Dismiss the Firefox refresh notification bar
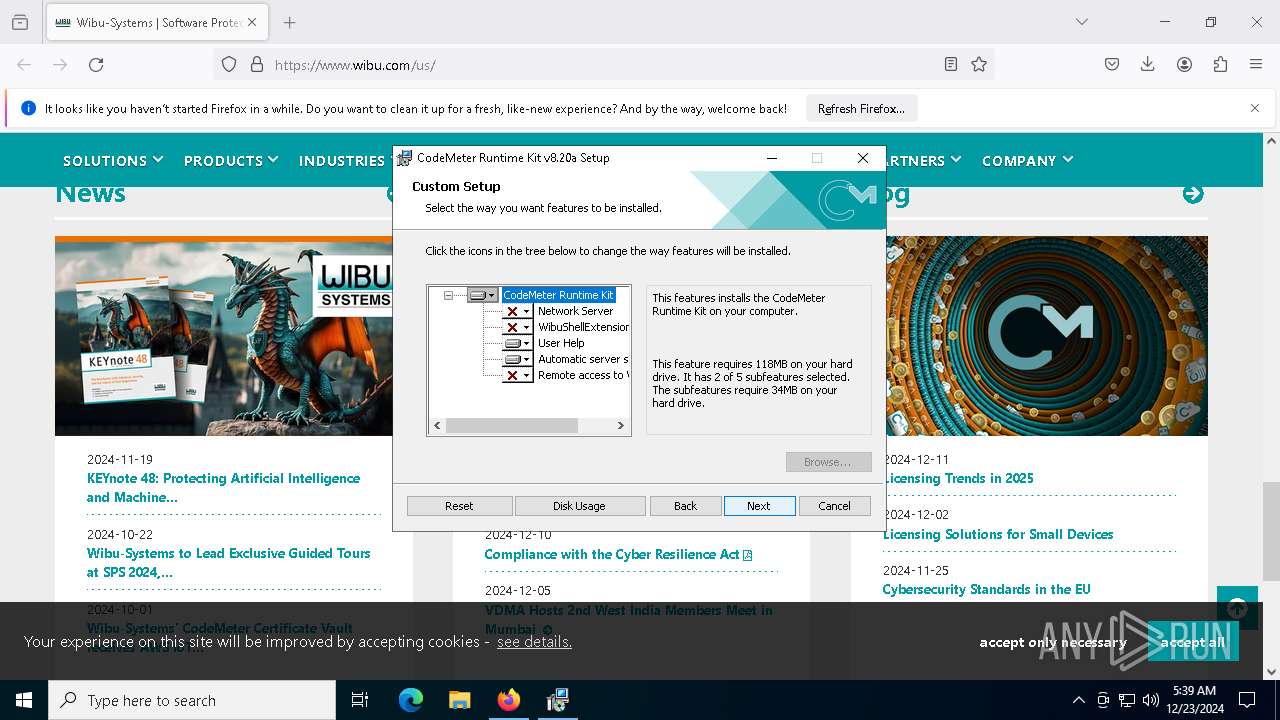Image resolution: width=1280 pixels, height=720 pixels. (1254, 108)
